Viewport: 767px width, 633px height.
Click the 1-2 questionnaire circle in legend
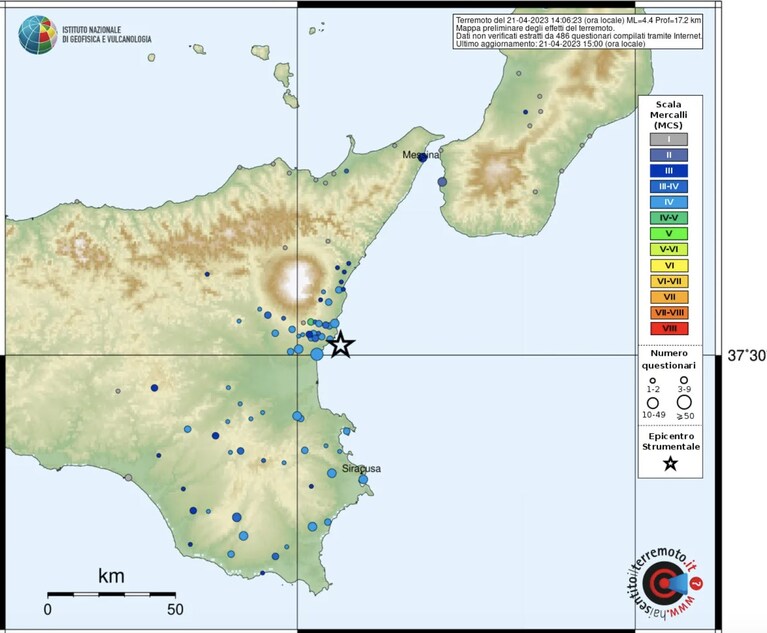click(x=653, y=380)
